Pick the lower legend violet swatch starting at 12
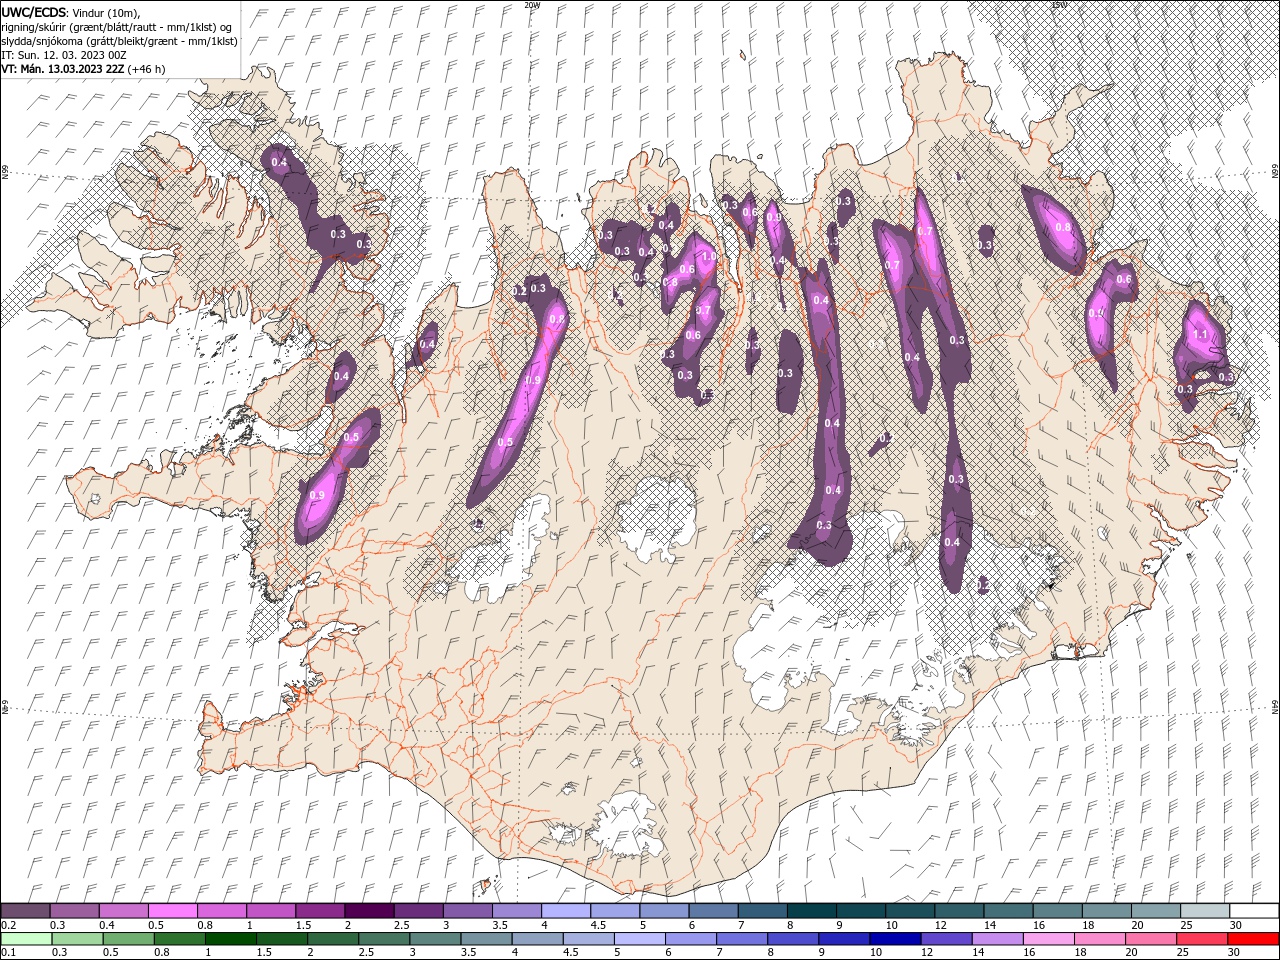This screenshot has width=1280, height=960. point(946,939)
